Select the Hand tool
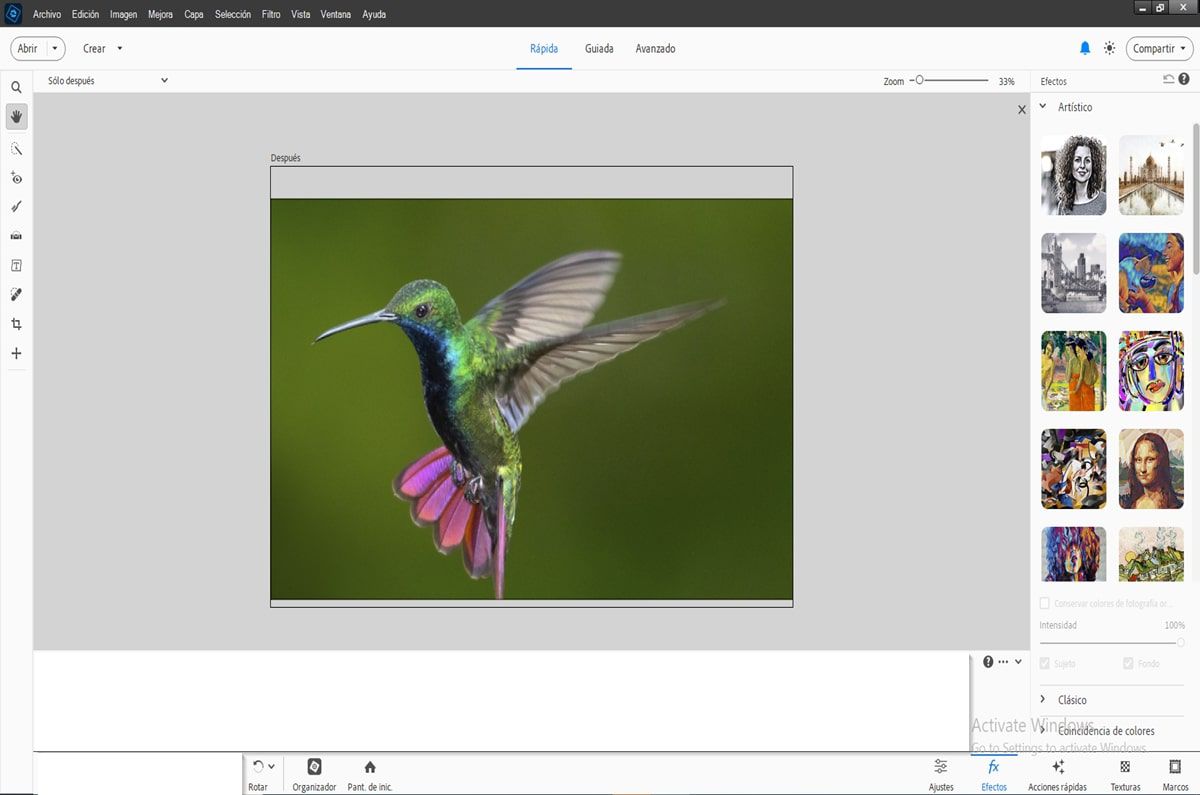 coord(16,117)
